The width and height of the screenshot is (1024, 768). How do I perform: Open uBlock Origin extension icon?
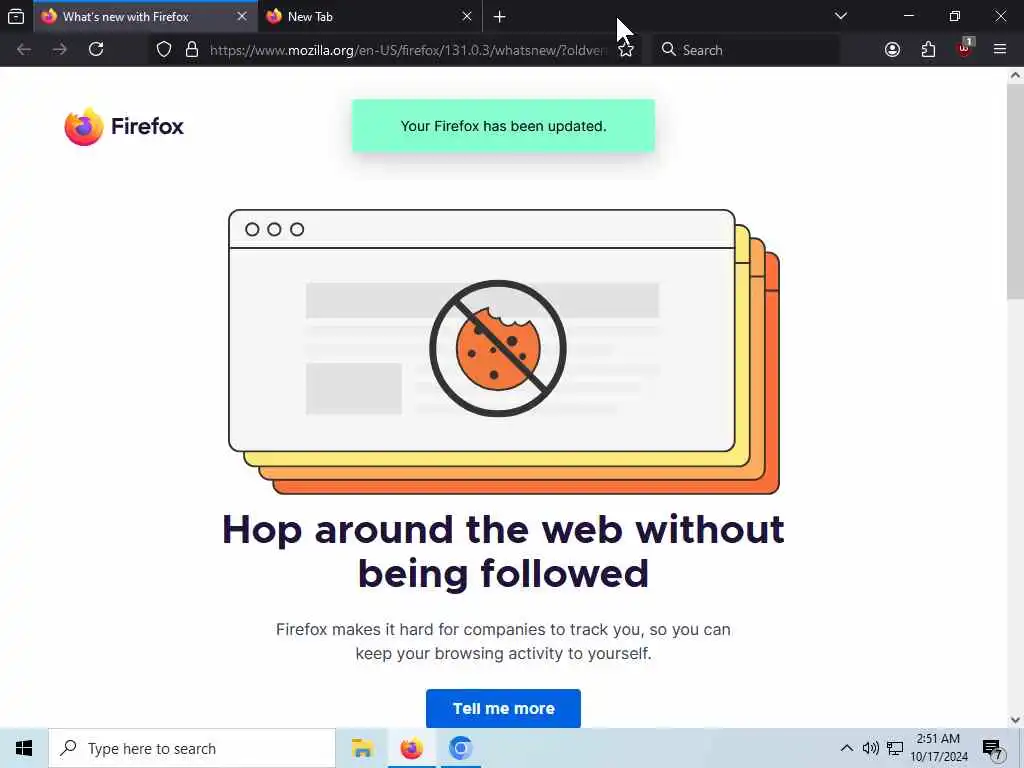965,48
